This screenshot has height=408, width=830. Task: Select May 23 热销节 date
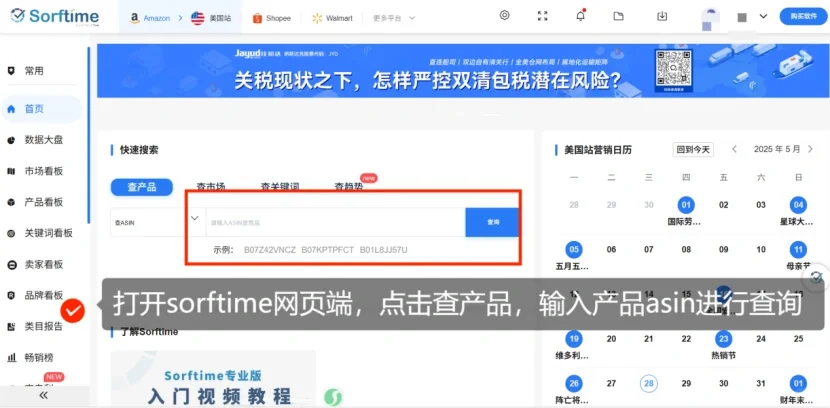[724, 339]
